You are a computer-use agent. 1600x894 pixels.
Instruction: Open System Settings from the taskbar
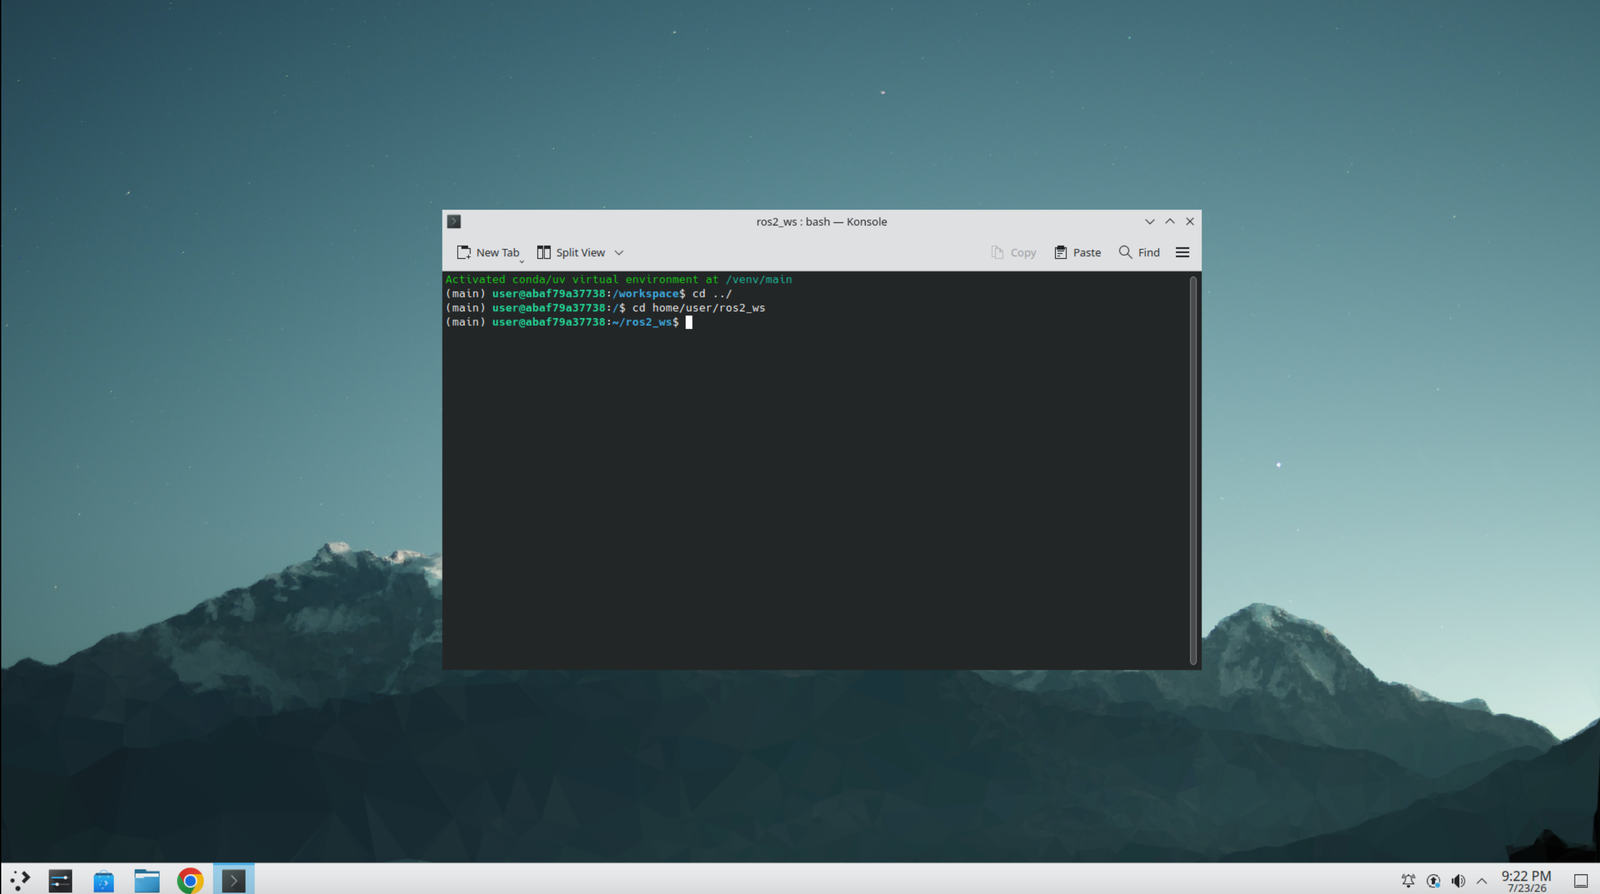pos(60,880)
